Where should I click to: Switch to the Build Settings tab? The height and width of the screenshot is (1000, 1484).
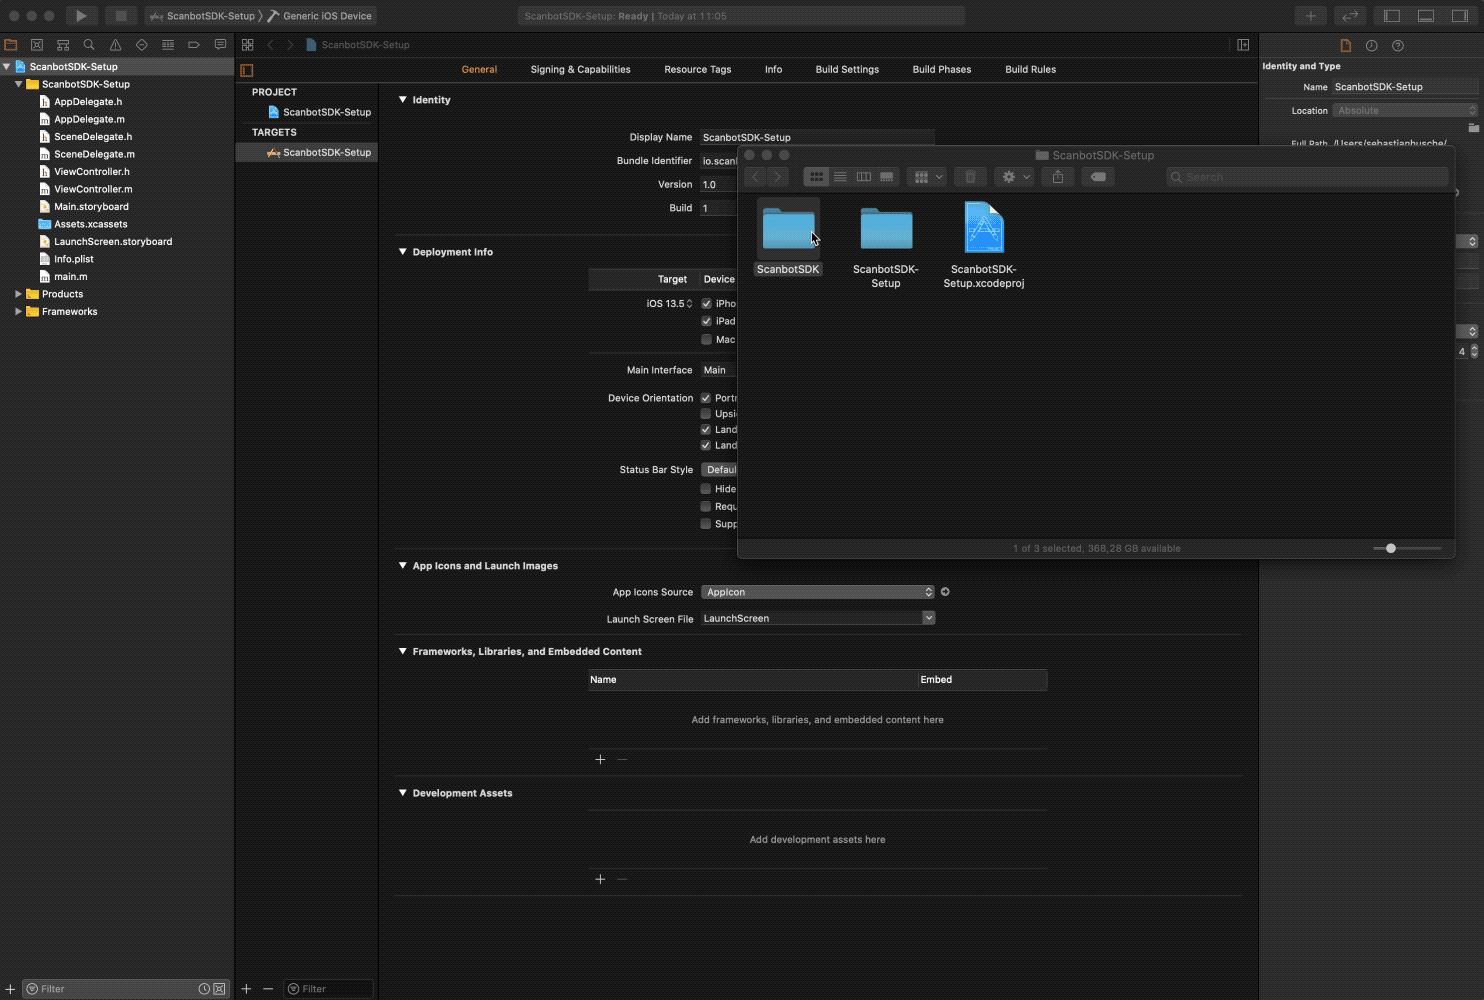pos(847,69)
